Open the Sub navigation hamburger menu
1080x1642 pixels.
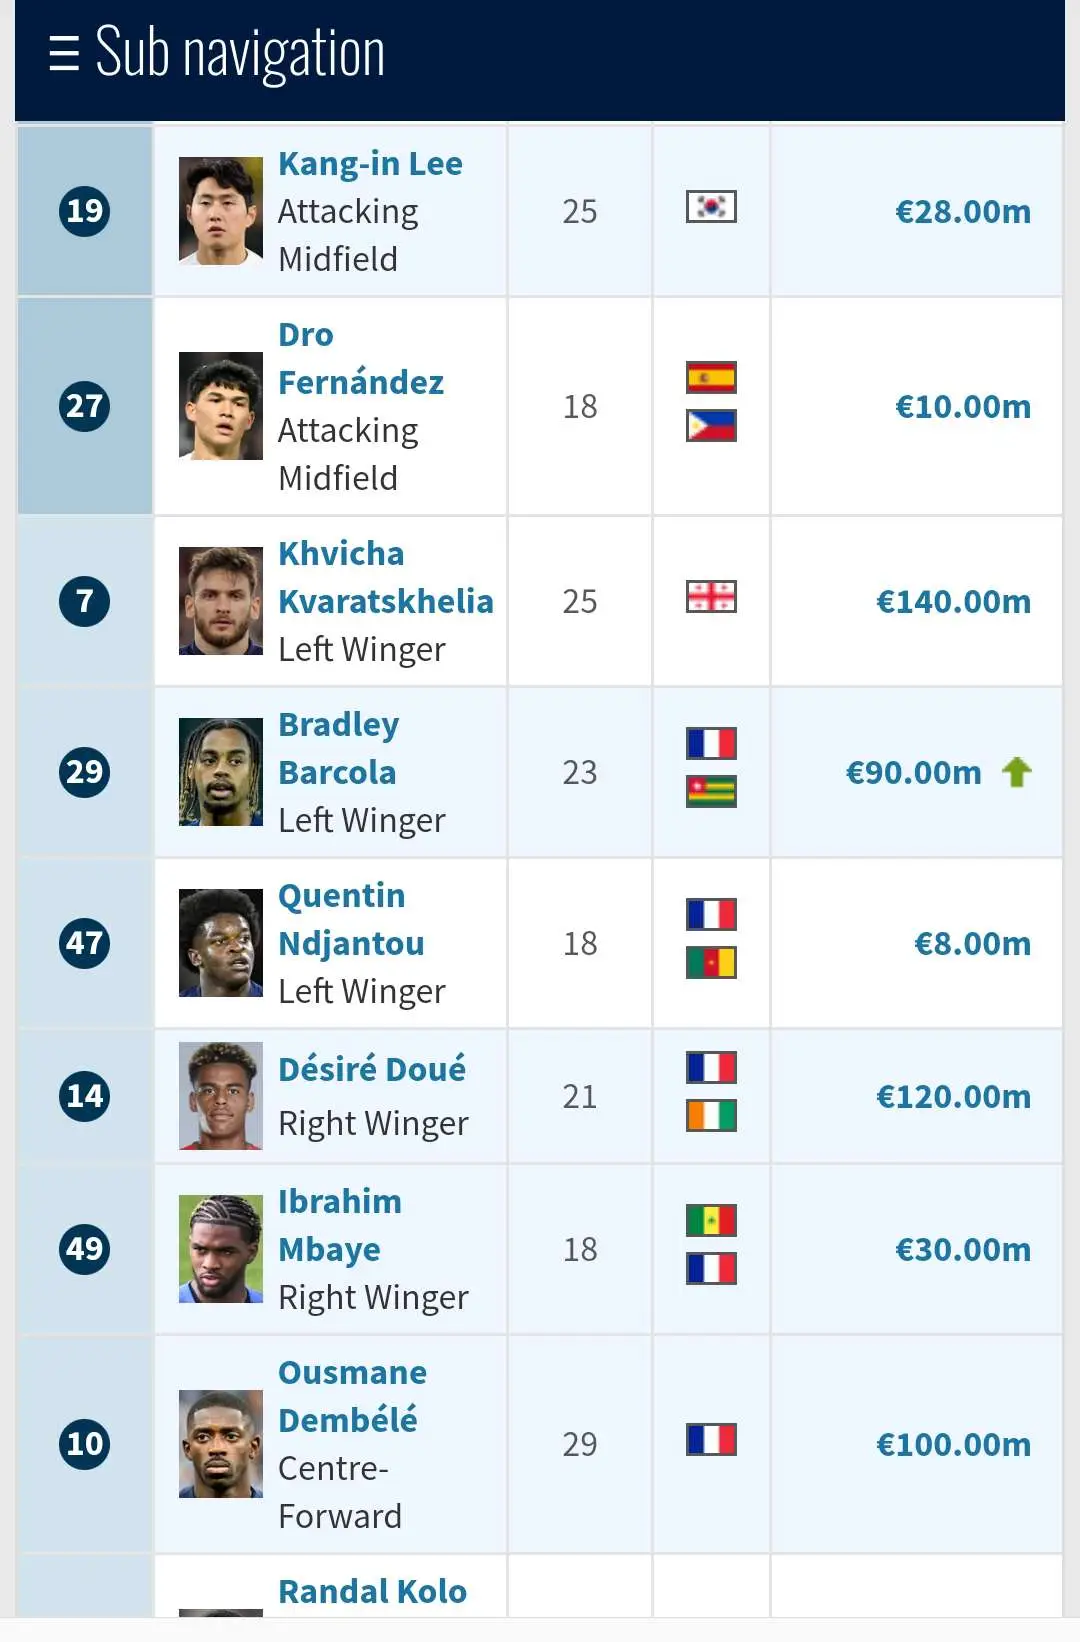click(x=64, y=53)
